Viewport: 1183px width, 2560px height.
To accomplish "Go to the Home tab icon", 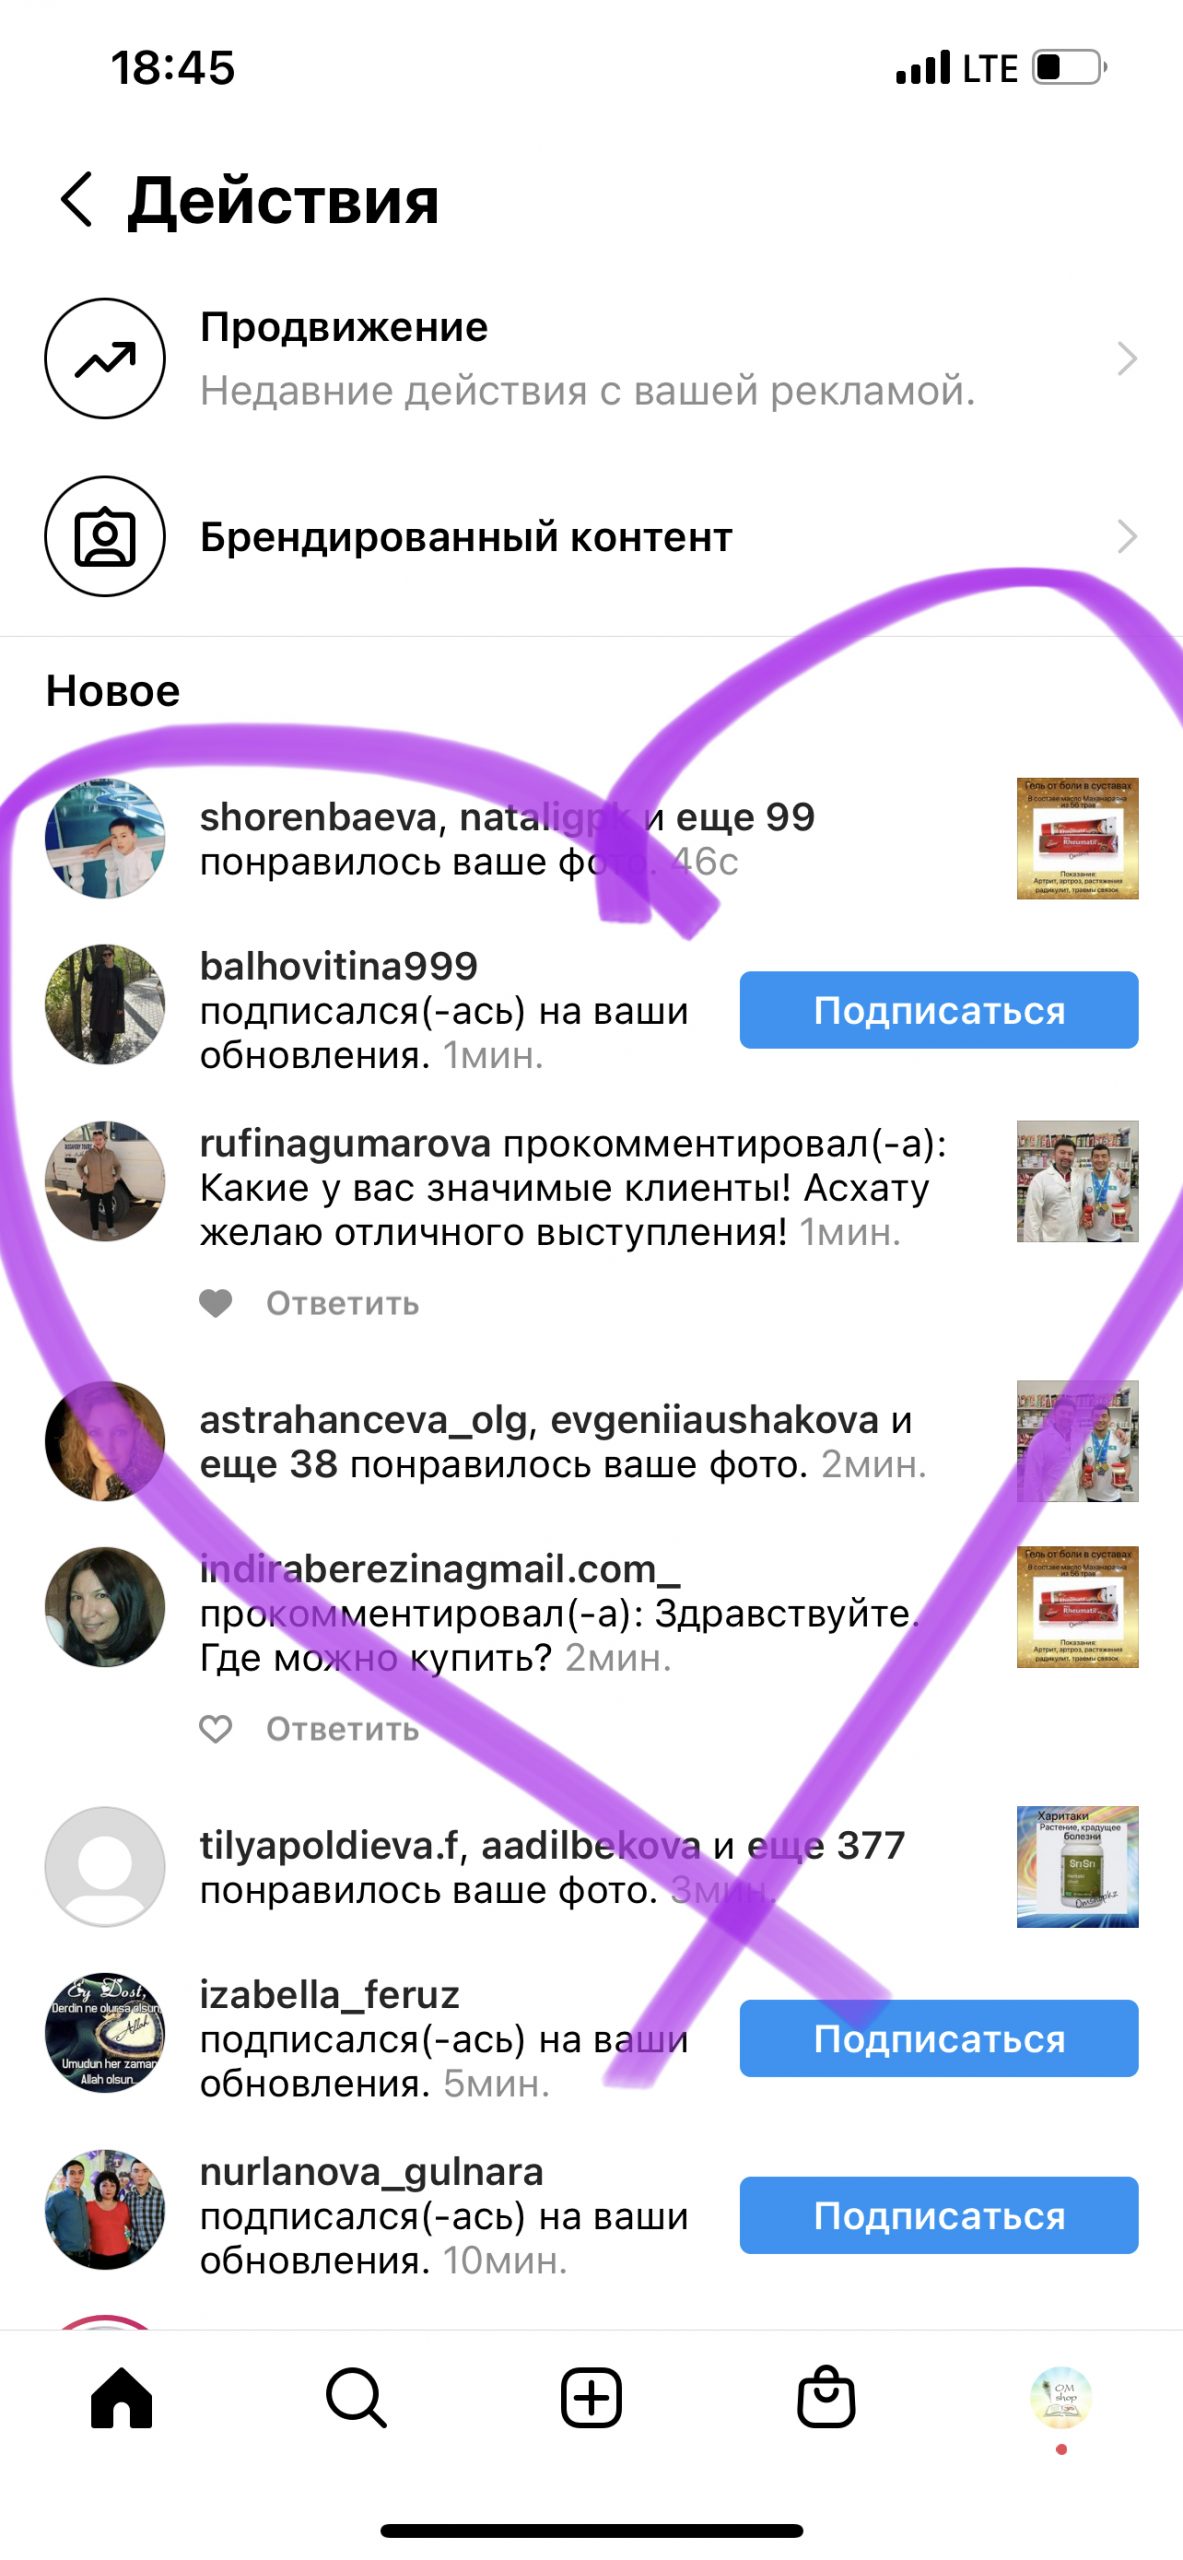I will click(x=121, y=2398).
